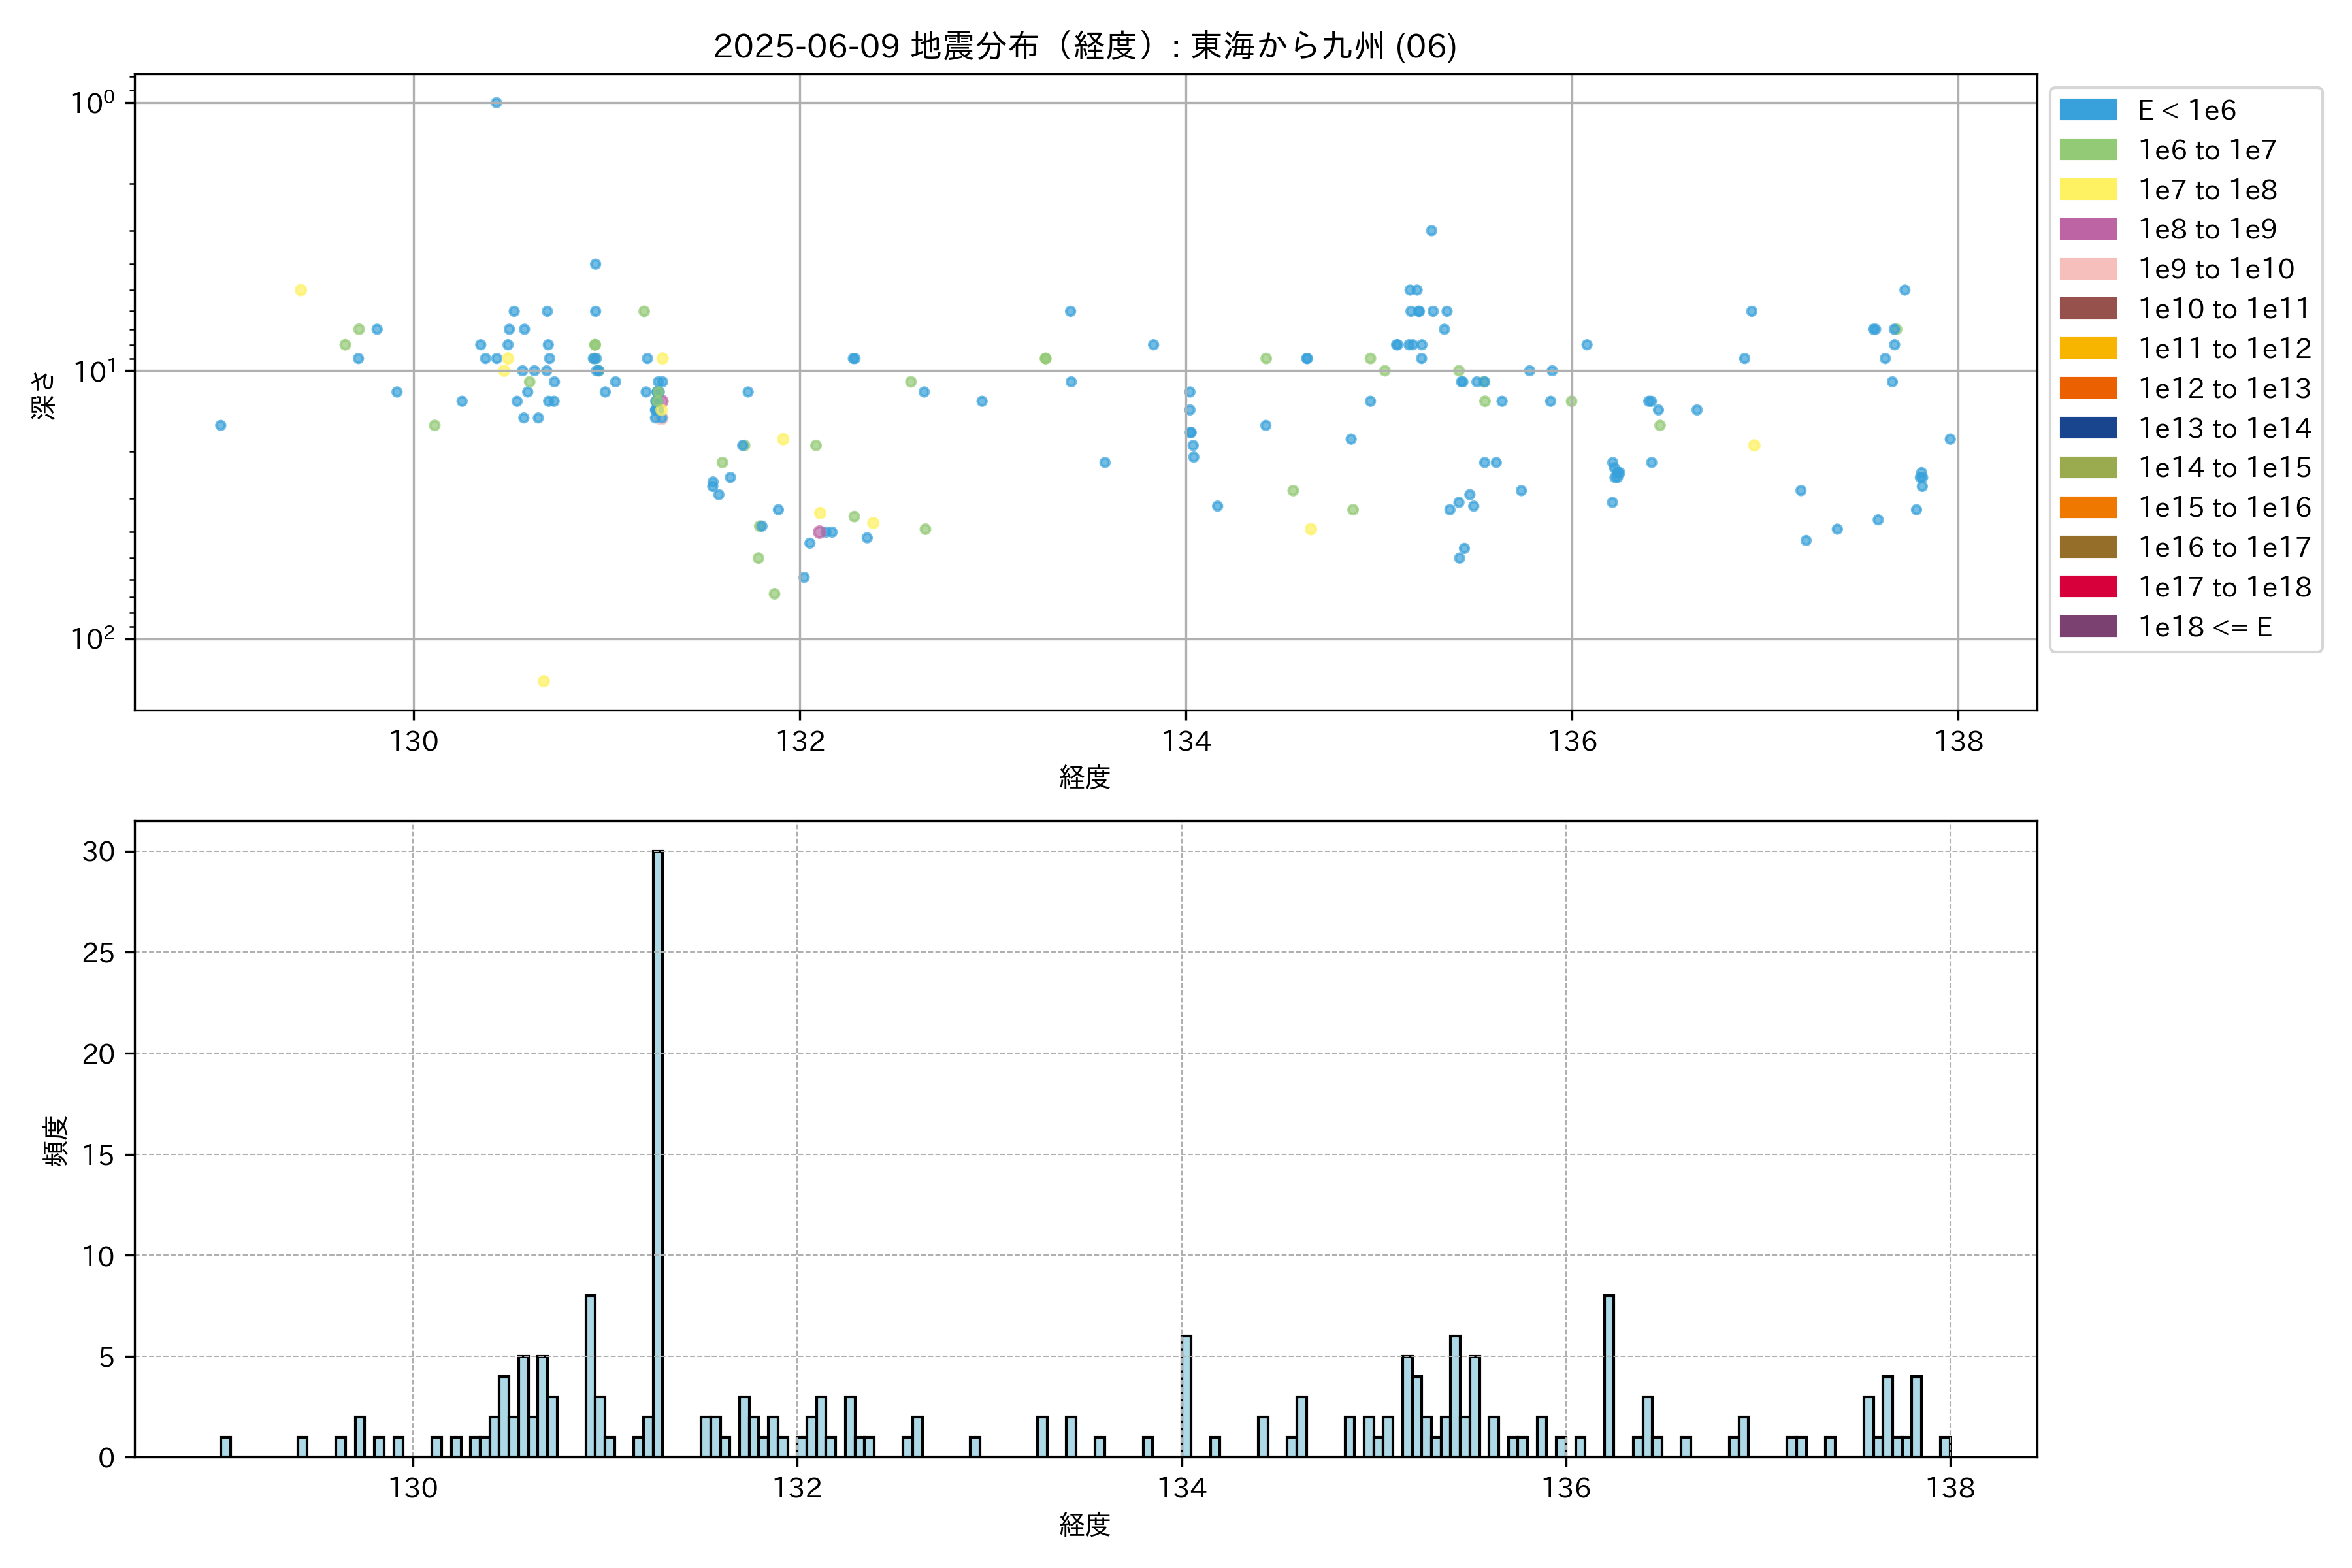Click the yellow point below the 10^2 gridline
Viewport: 2352px width, 1568px height.
tap(543, 681)
